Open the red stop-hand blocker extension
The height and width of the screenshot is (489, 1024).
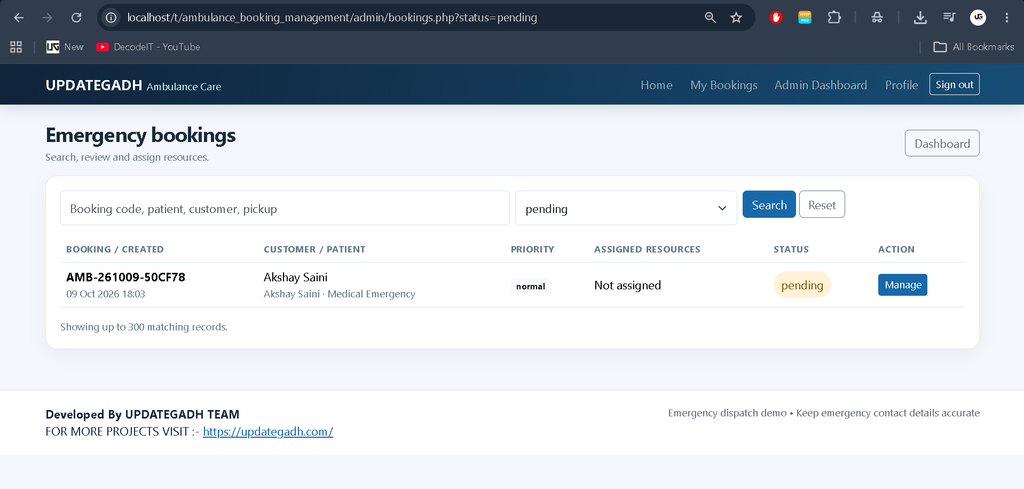[x=776, y=18]
